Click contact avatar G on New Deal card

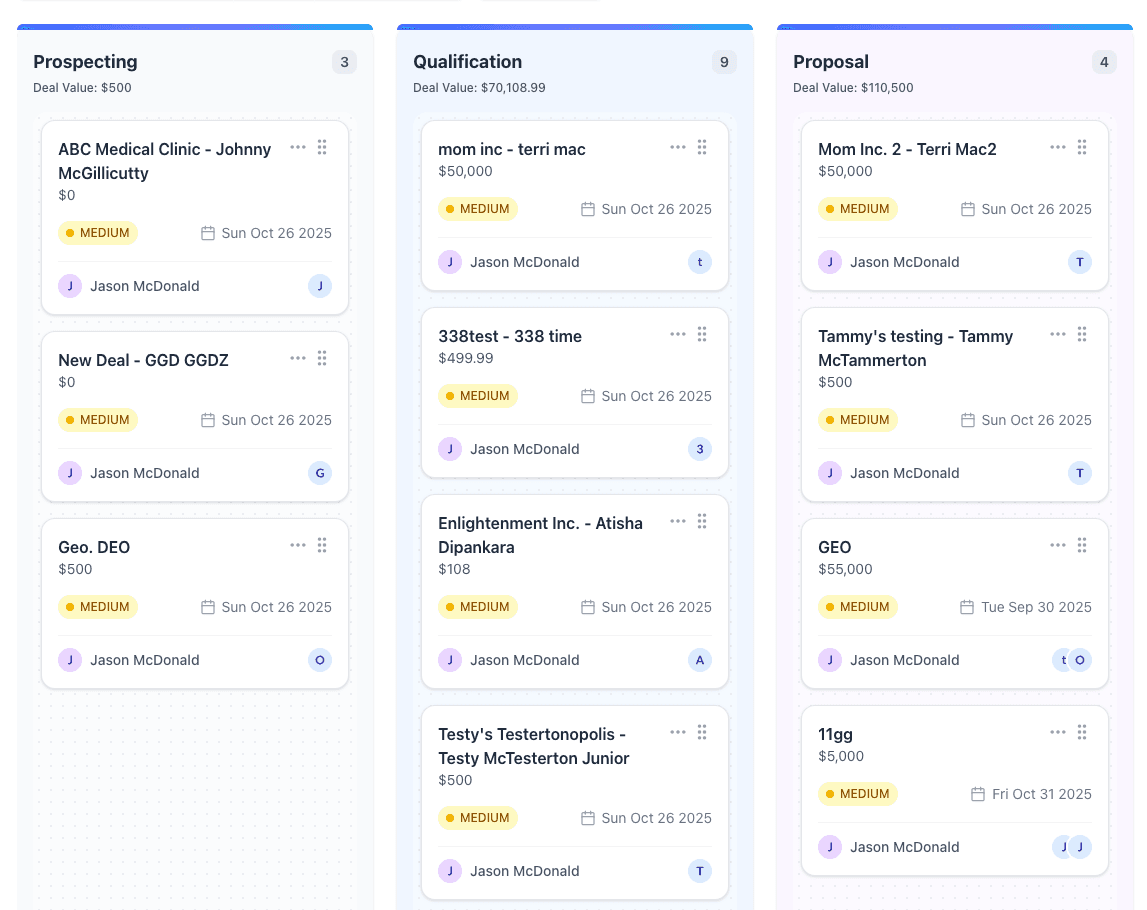(x=320, y=473)
